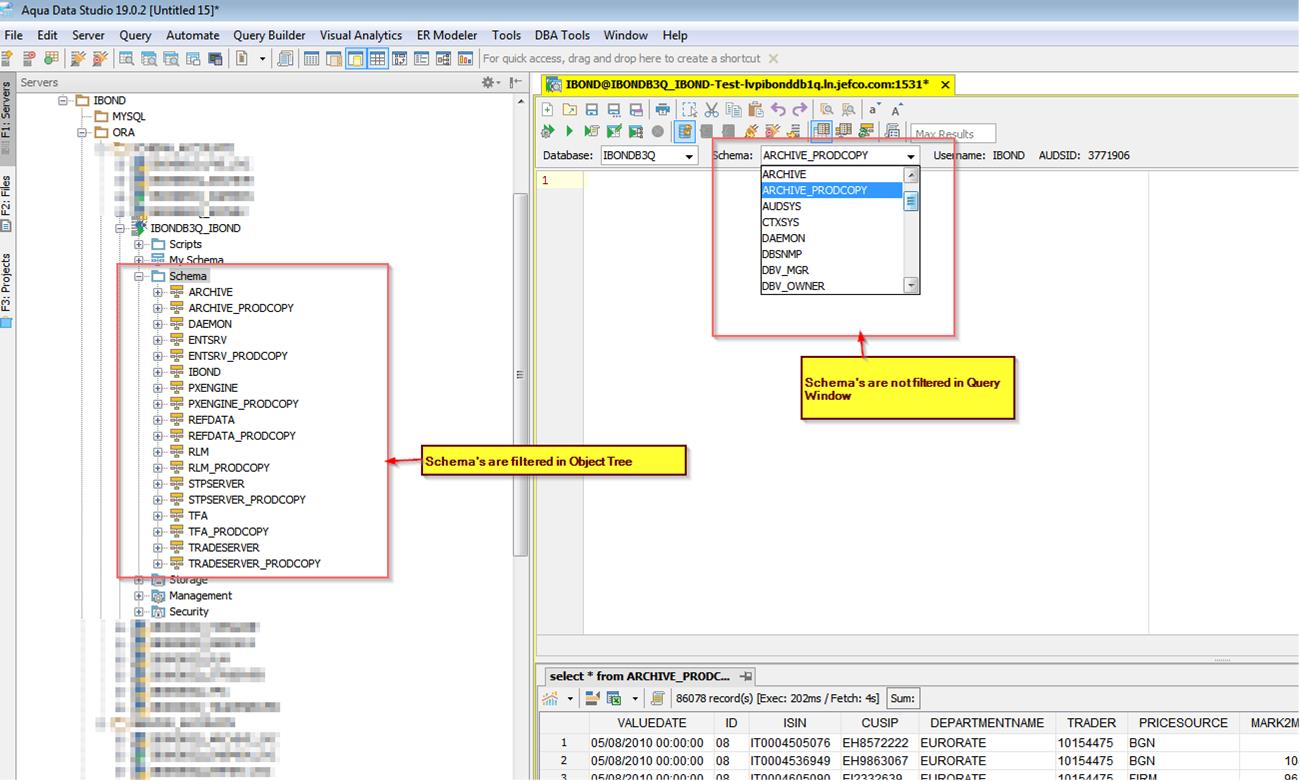
Task: Expand the TRADESERVER schema tree node
Action: (158, 548)
